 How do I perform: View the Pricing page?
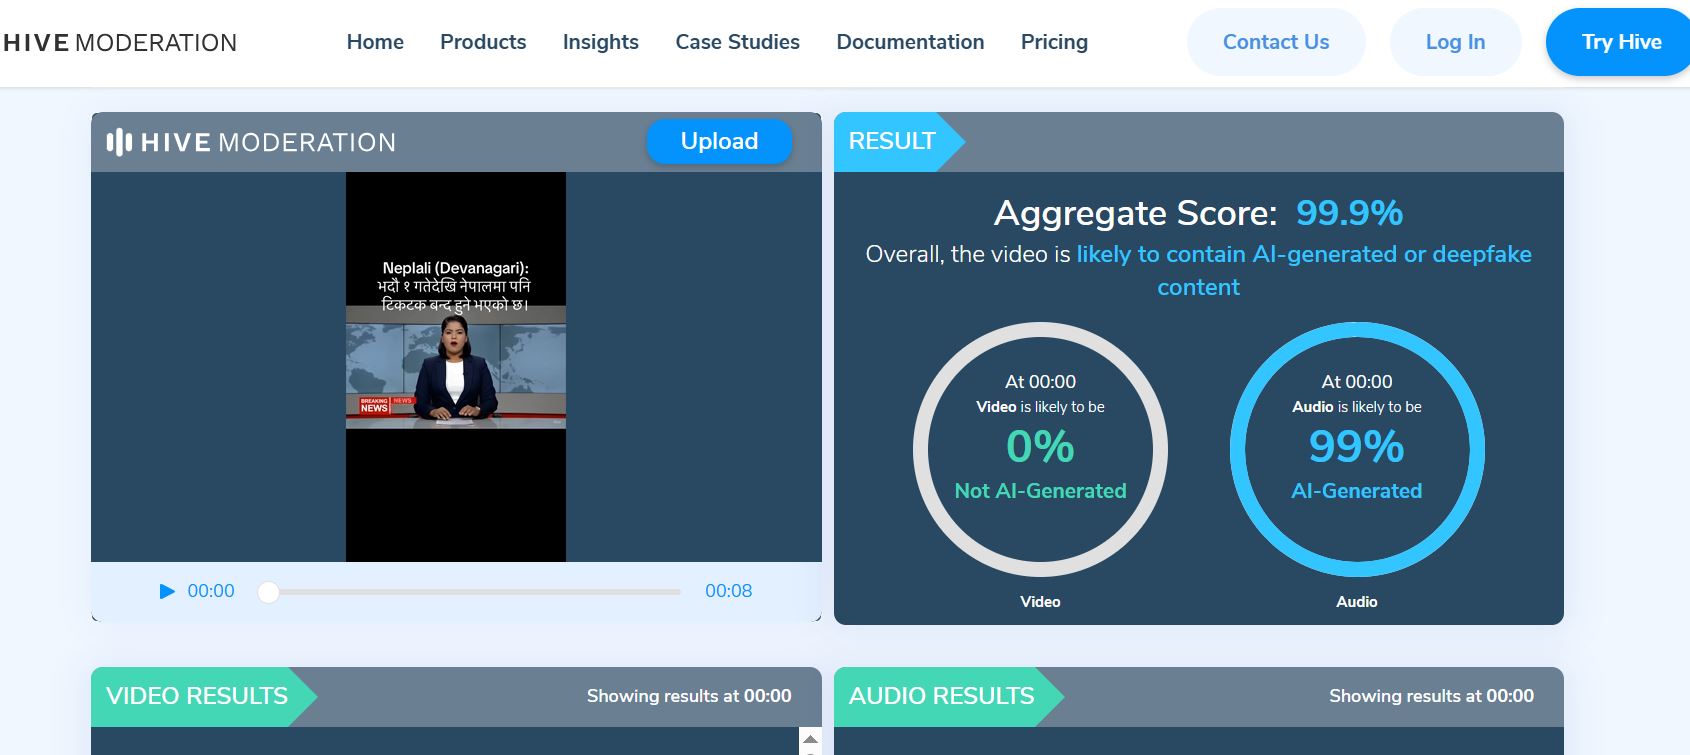pyautogui.click(x=1054, y=42)
